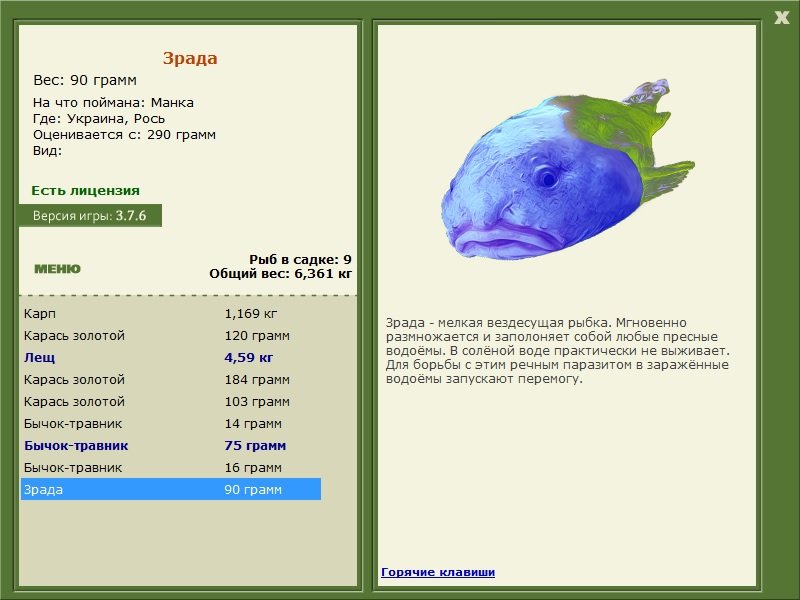
Task: Select the Карась золотой 103 грамм row
Action: 170,402
